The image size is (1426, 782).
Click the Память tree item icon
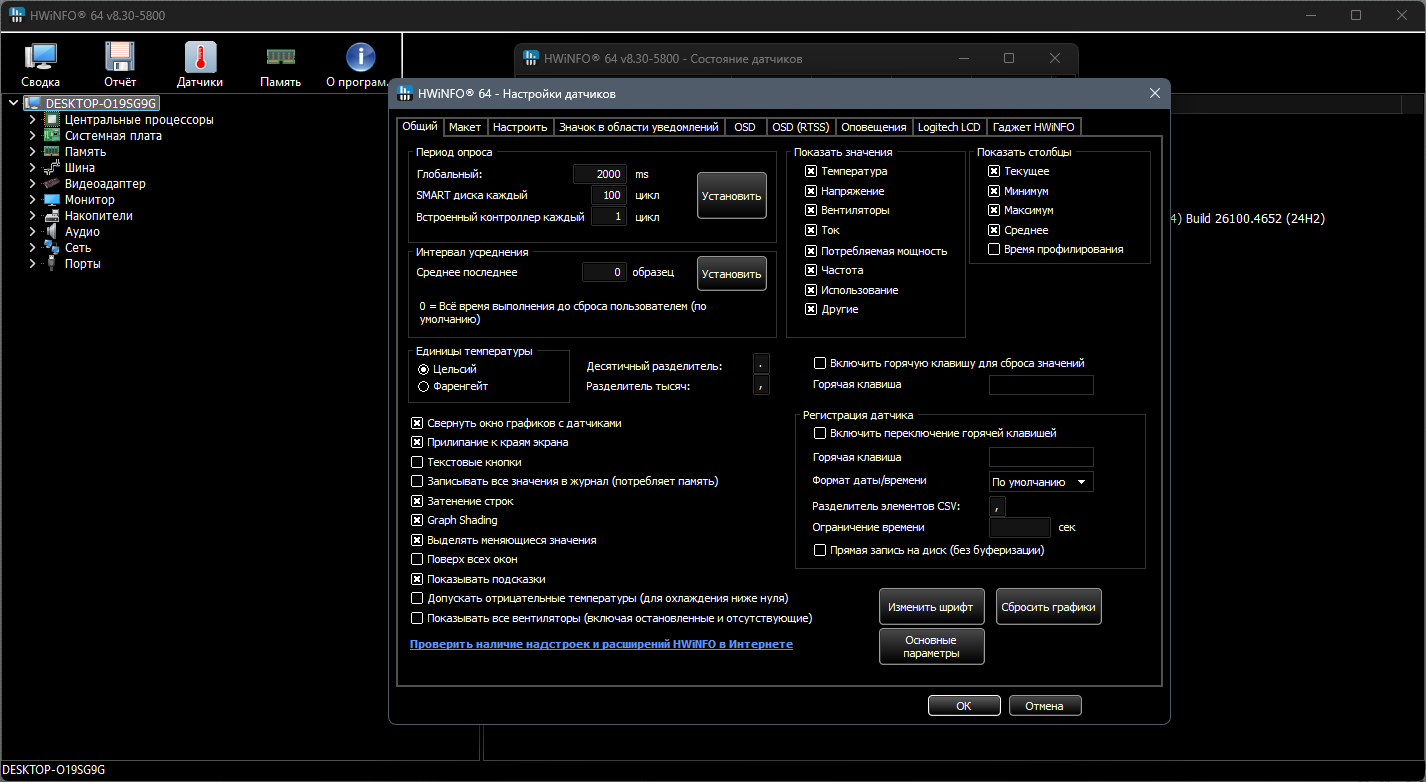pos(52,152)
